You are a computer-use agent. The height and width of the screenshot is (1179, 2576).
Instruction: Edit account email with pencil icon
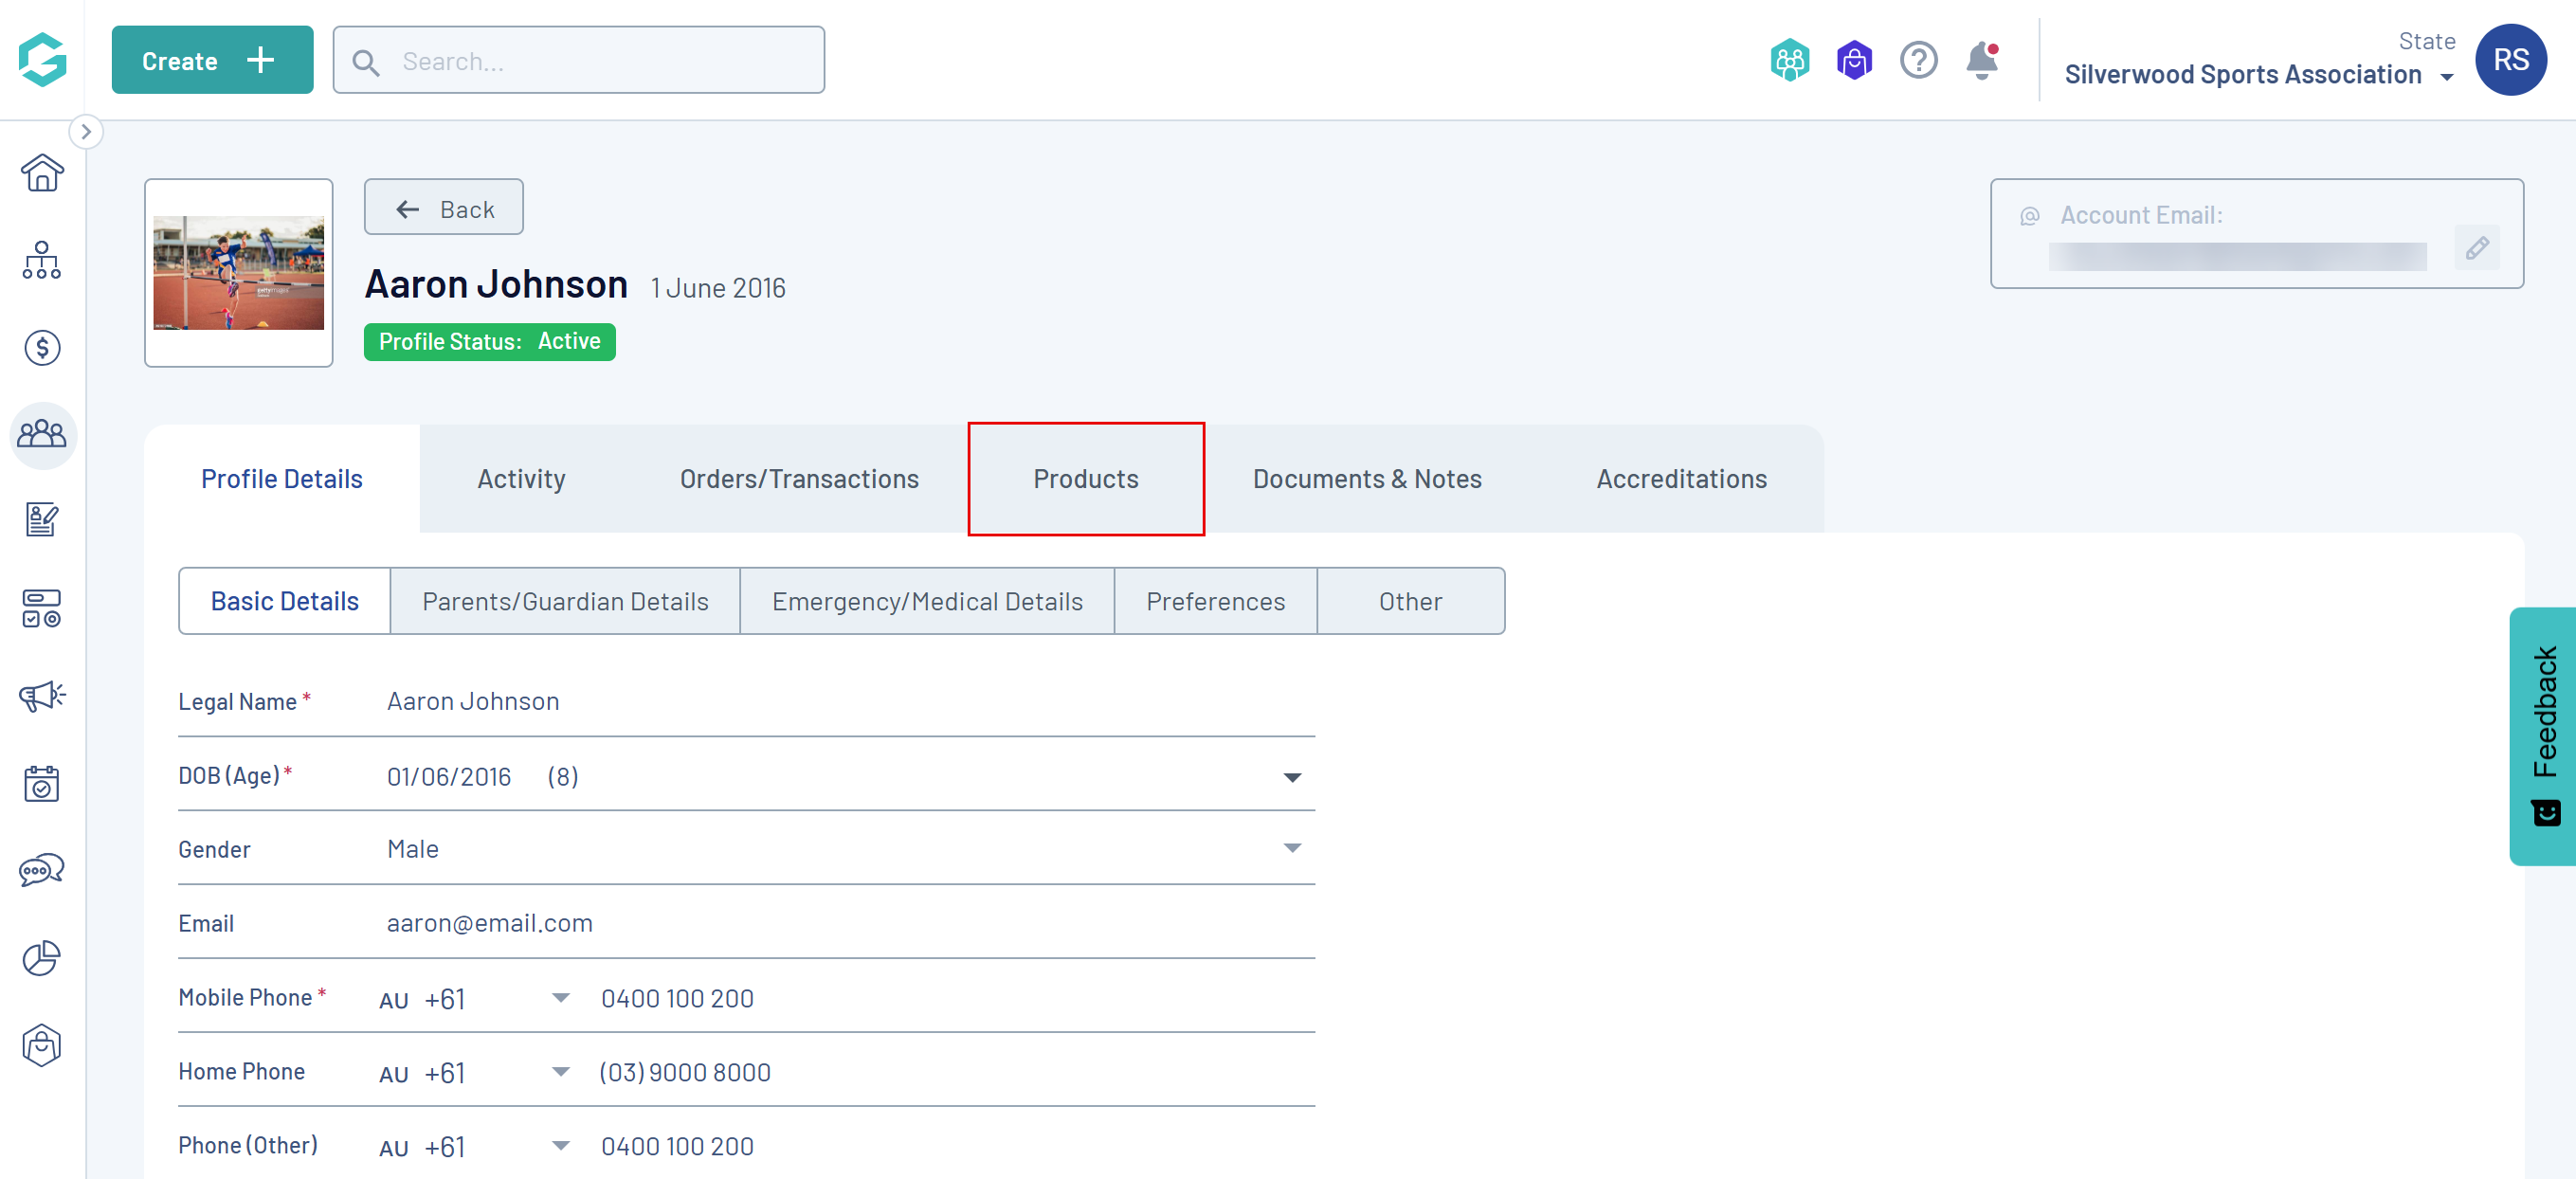point(2476,248)
